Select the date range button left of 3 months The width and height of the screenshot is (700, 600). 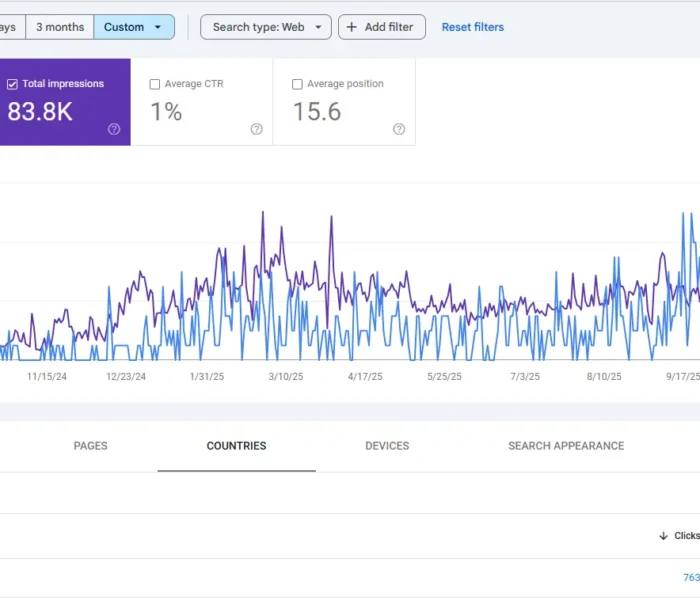[10, 27]
